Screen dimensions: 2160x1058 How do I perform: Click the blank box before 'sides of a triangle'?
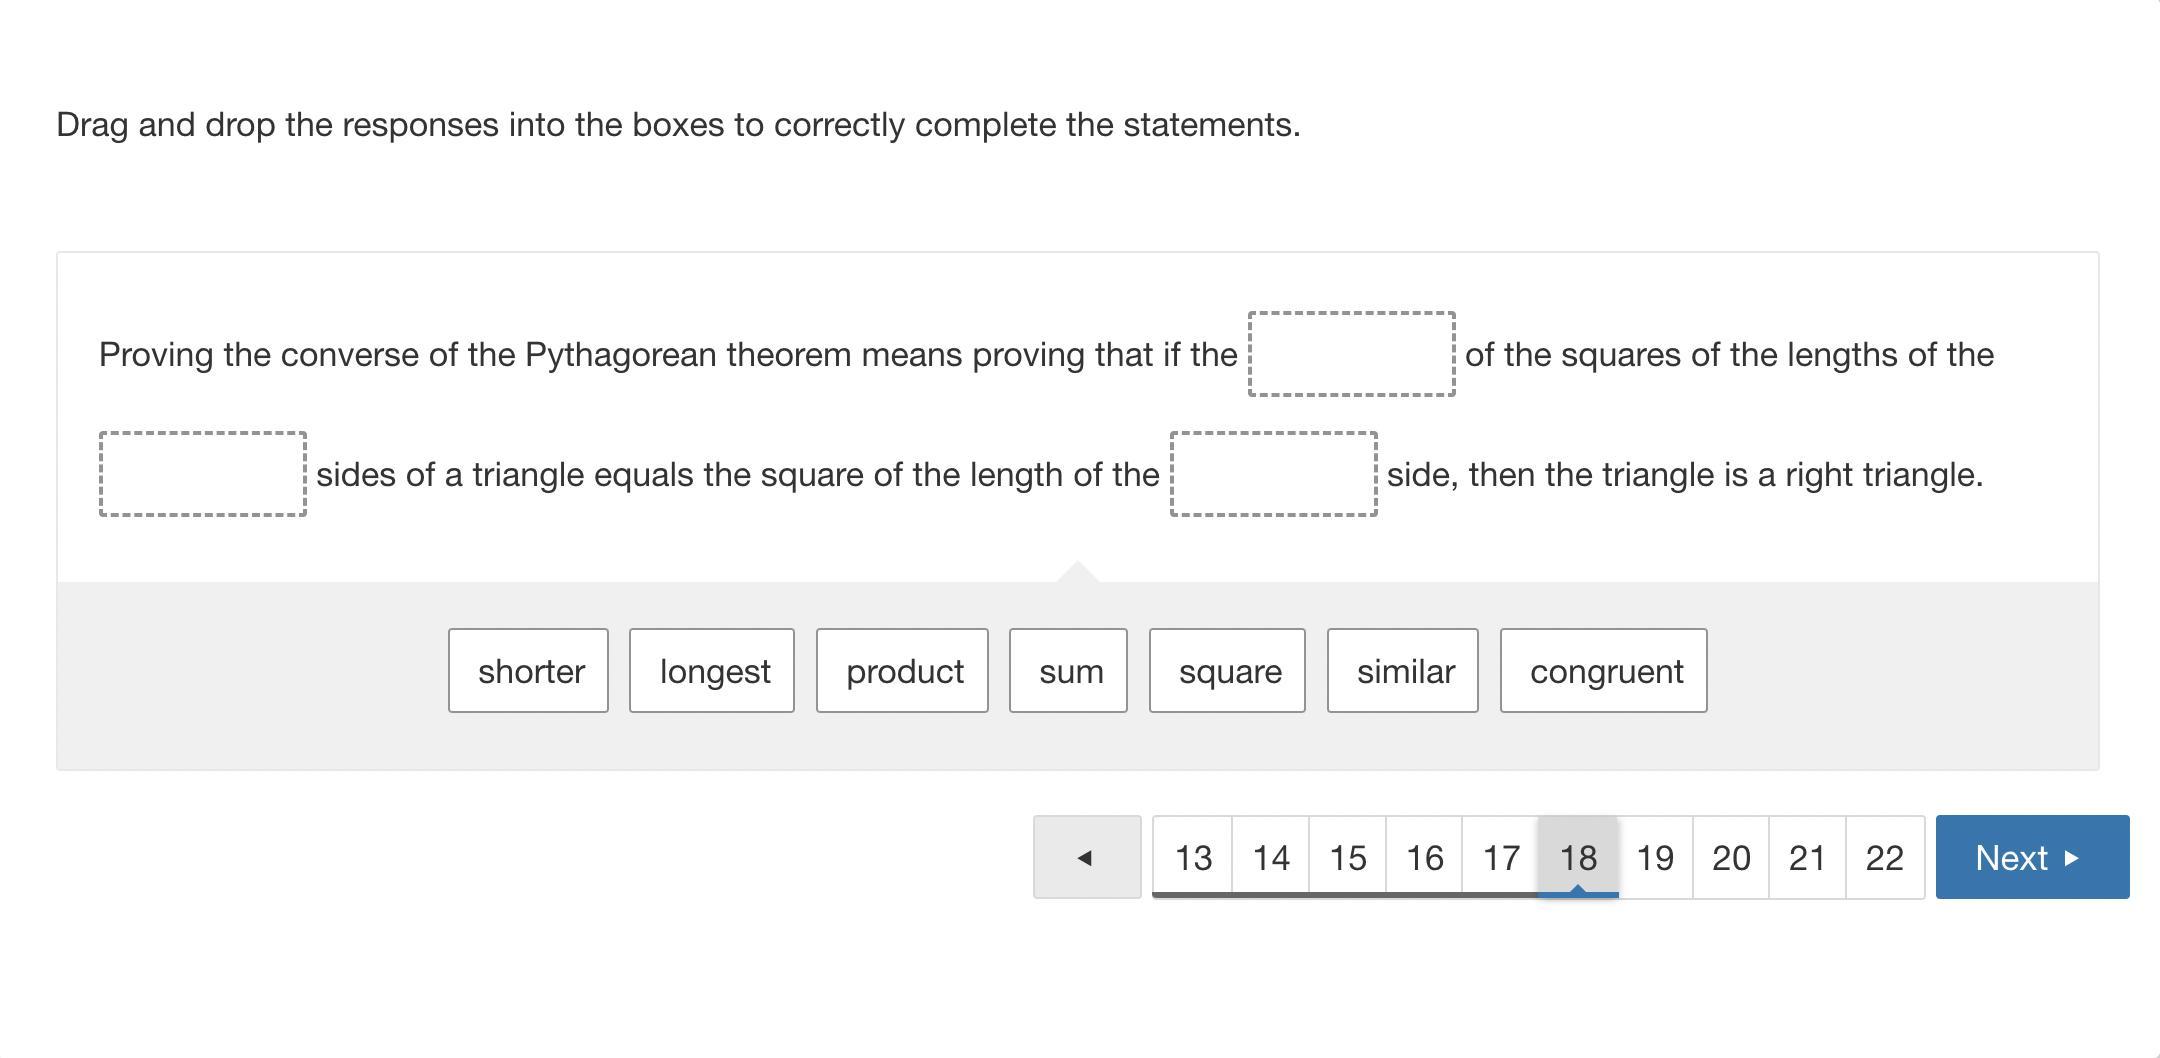click(203, 474)
